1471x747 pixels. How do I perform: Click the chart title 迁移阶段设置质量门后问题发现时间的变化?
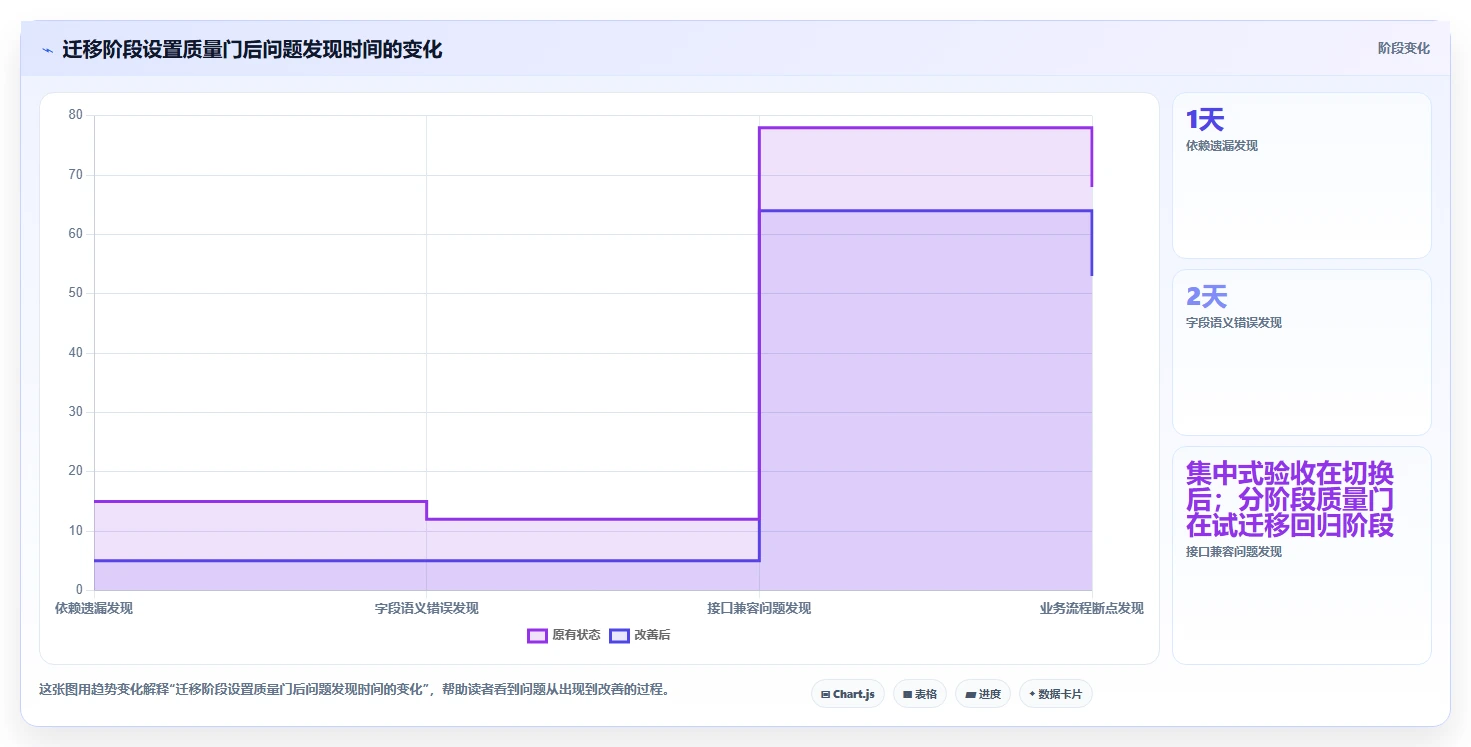point(252,49)
